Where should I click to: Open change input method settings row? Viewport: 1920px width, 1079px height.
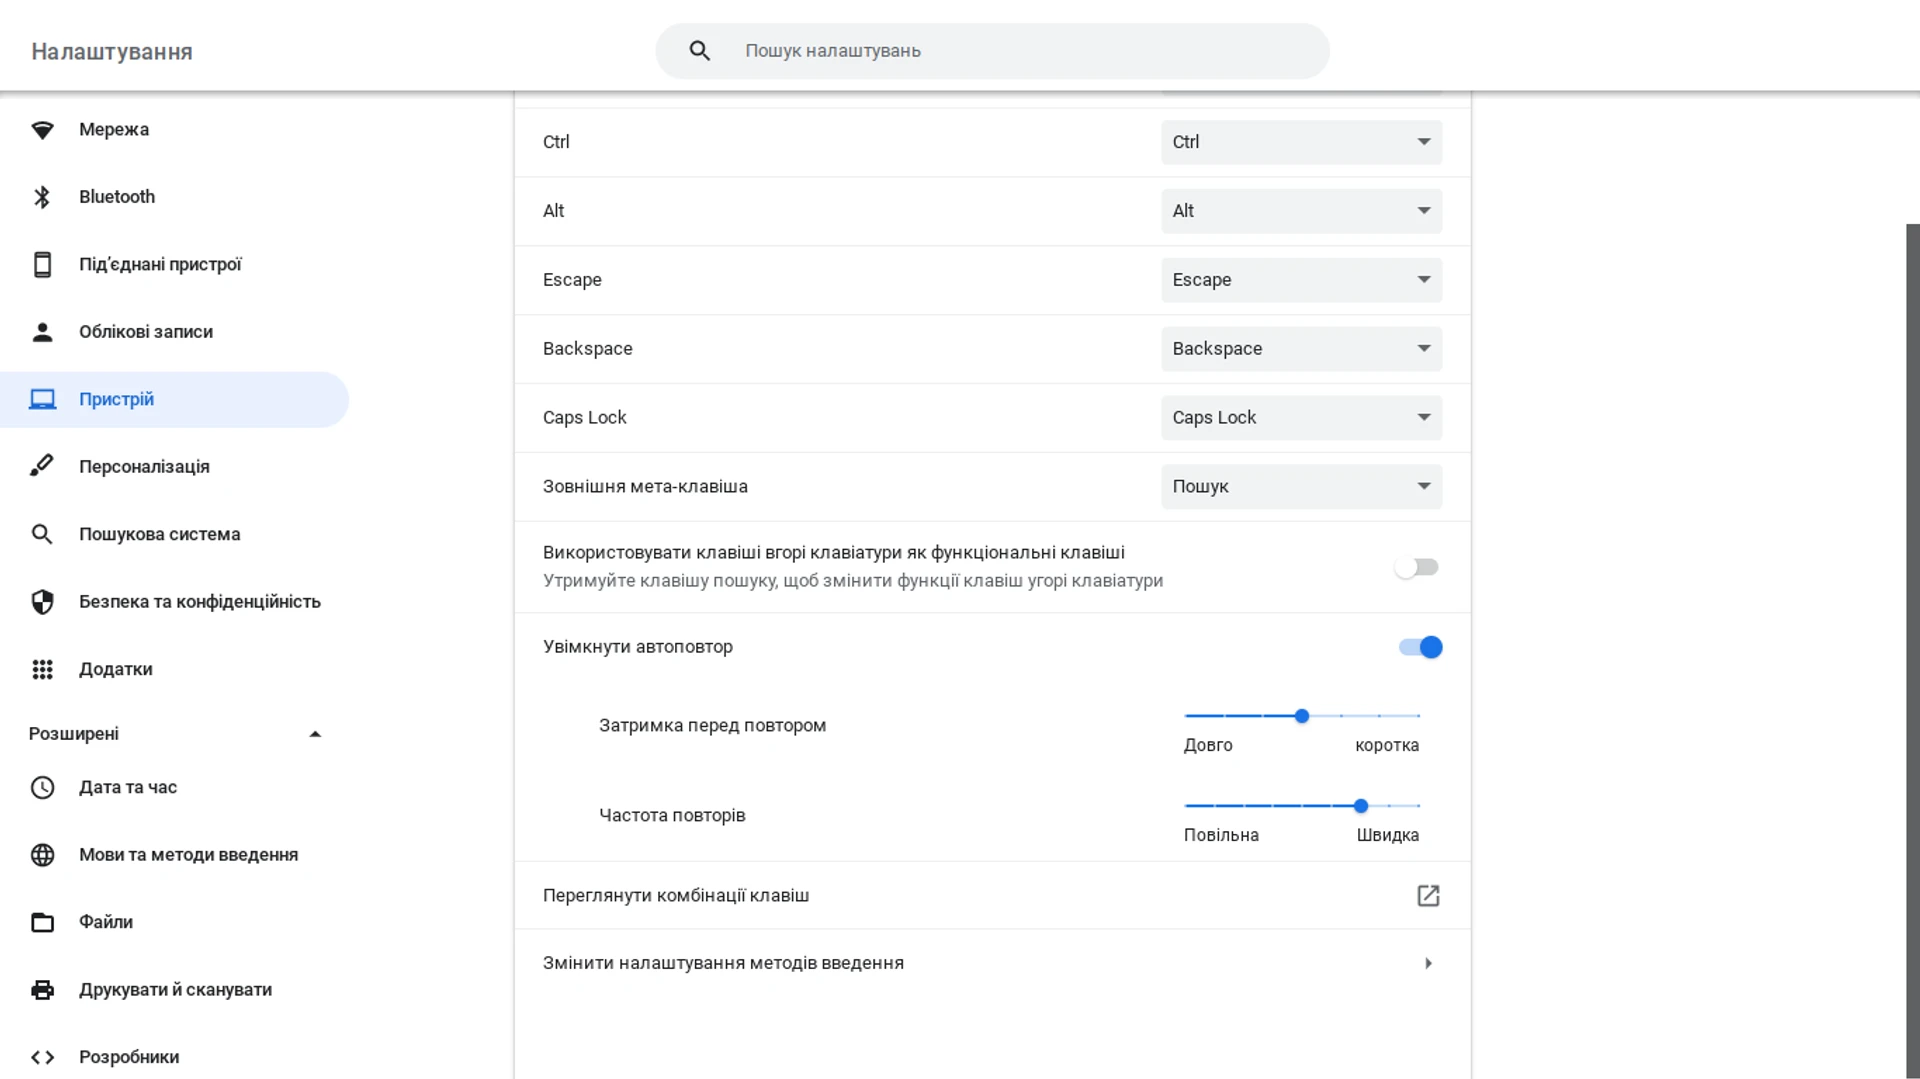pos(990,963)
